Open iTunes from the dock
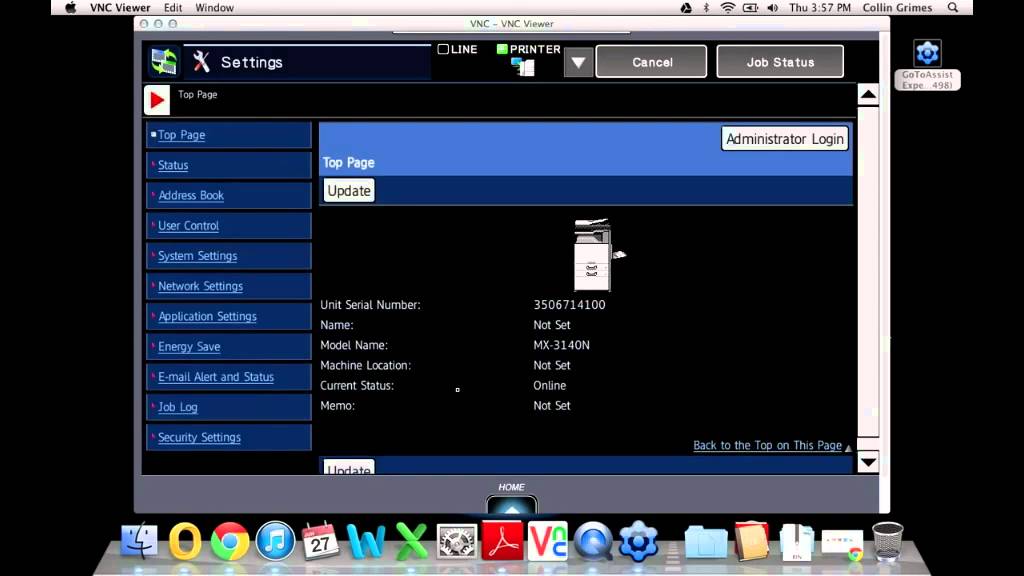The height and width of the screenshot is (576, 1024). coord(275,541)
